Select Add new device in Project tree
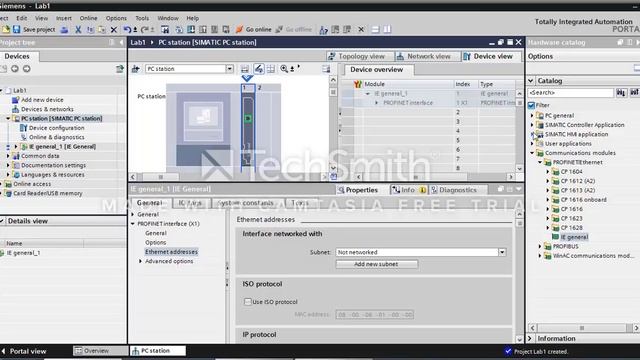This screenshot has width=640, height=360. tap(42, 100)
